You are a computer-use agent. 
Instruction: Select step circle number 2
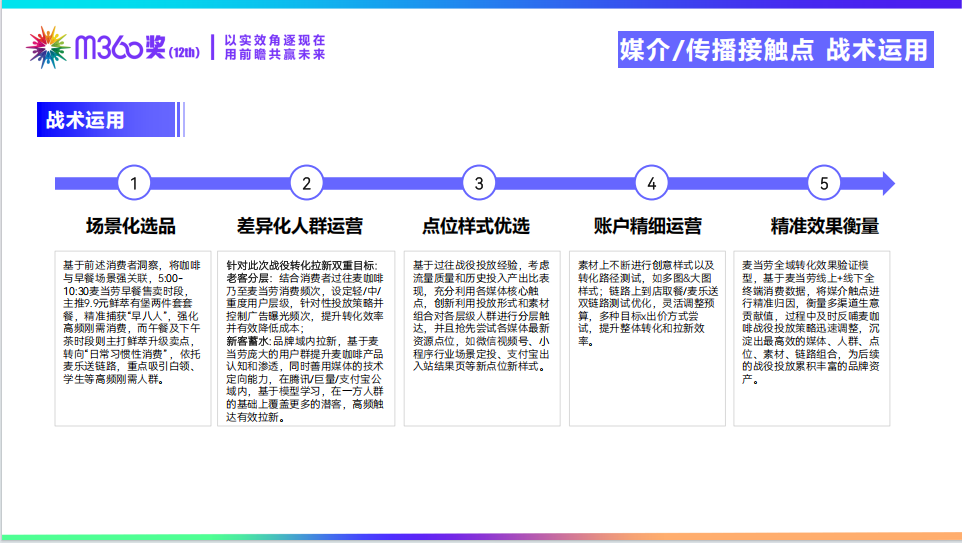click(x=307, y=183)
